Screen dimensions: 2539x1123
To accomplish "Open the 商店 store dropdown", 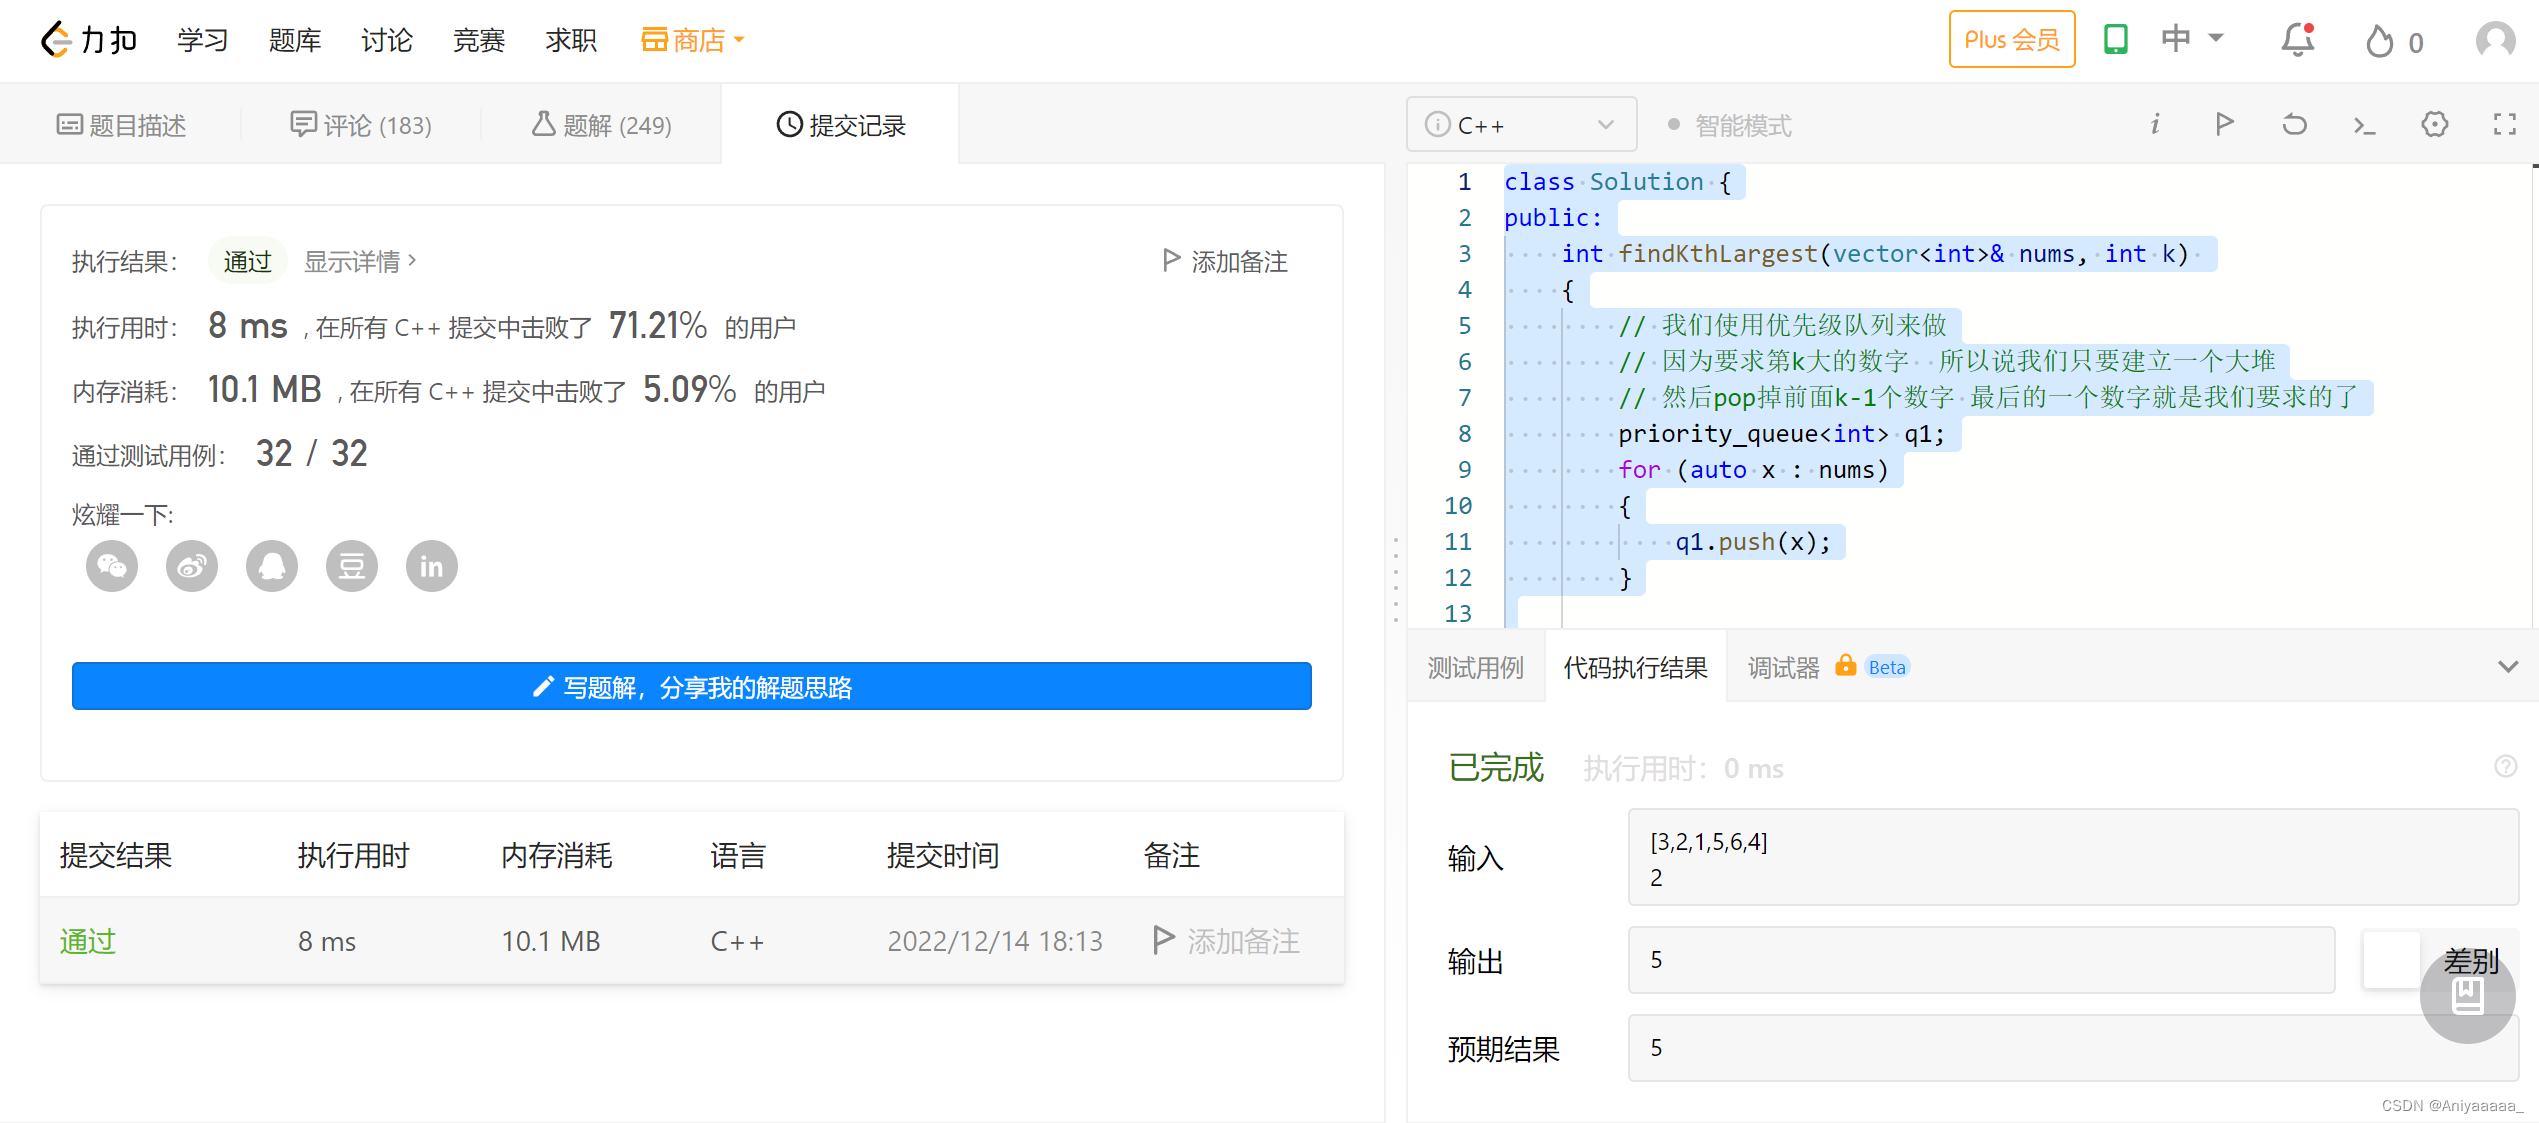I will coord(692,40).
